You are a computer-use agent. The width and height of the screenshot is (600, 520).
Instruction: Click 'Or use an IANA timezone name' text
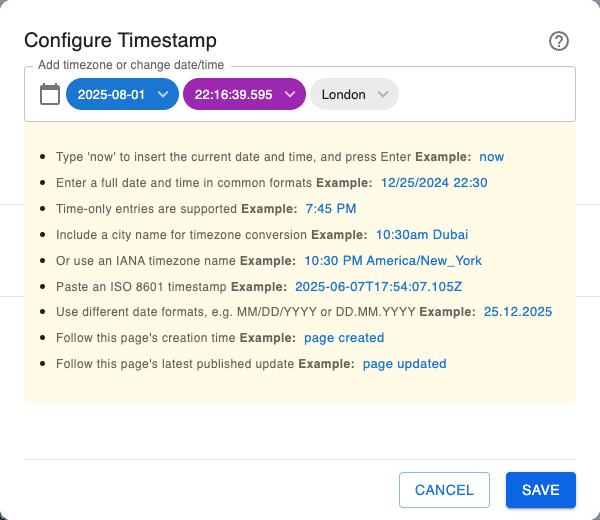[x=146, y=261]
